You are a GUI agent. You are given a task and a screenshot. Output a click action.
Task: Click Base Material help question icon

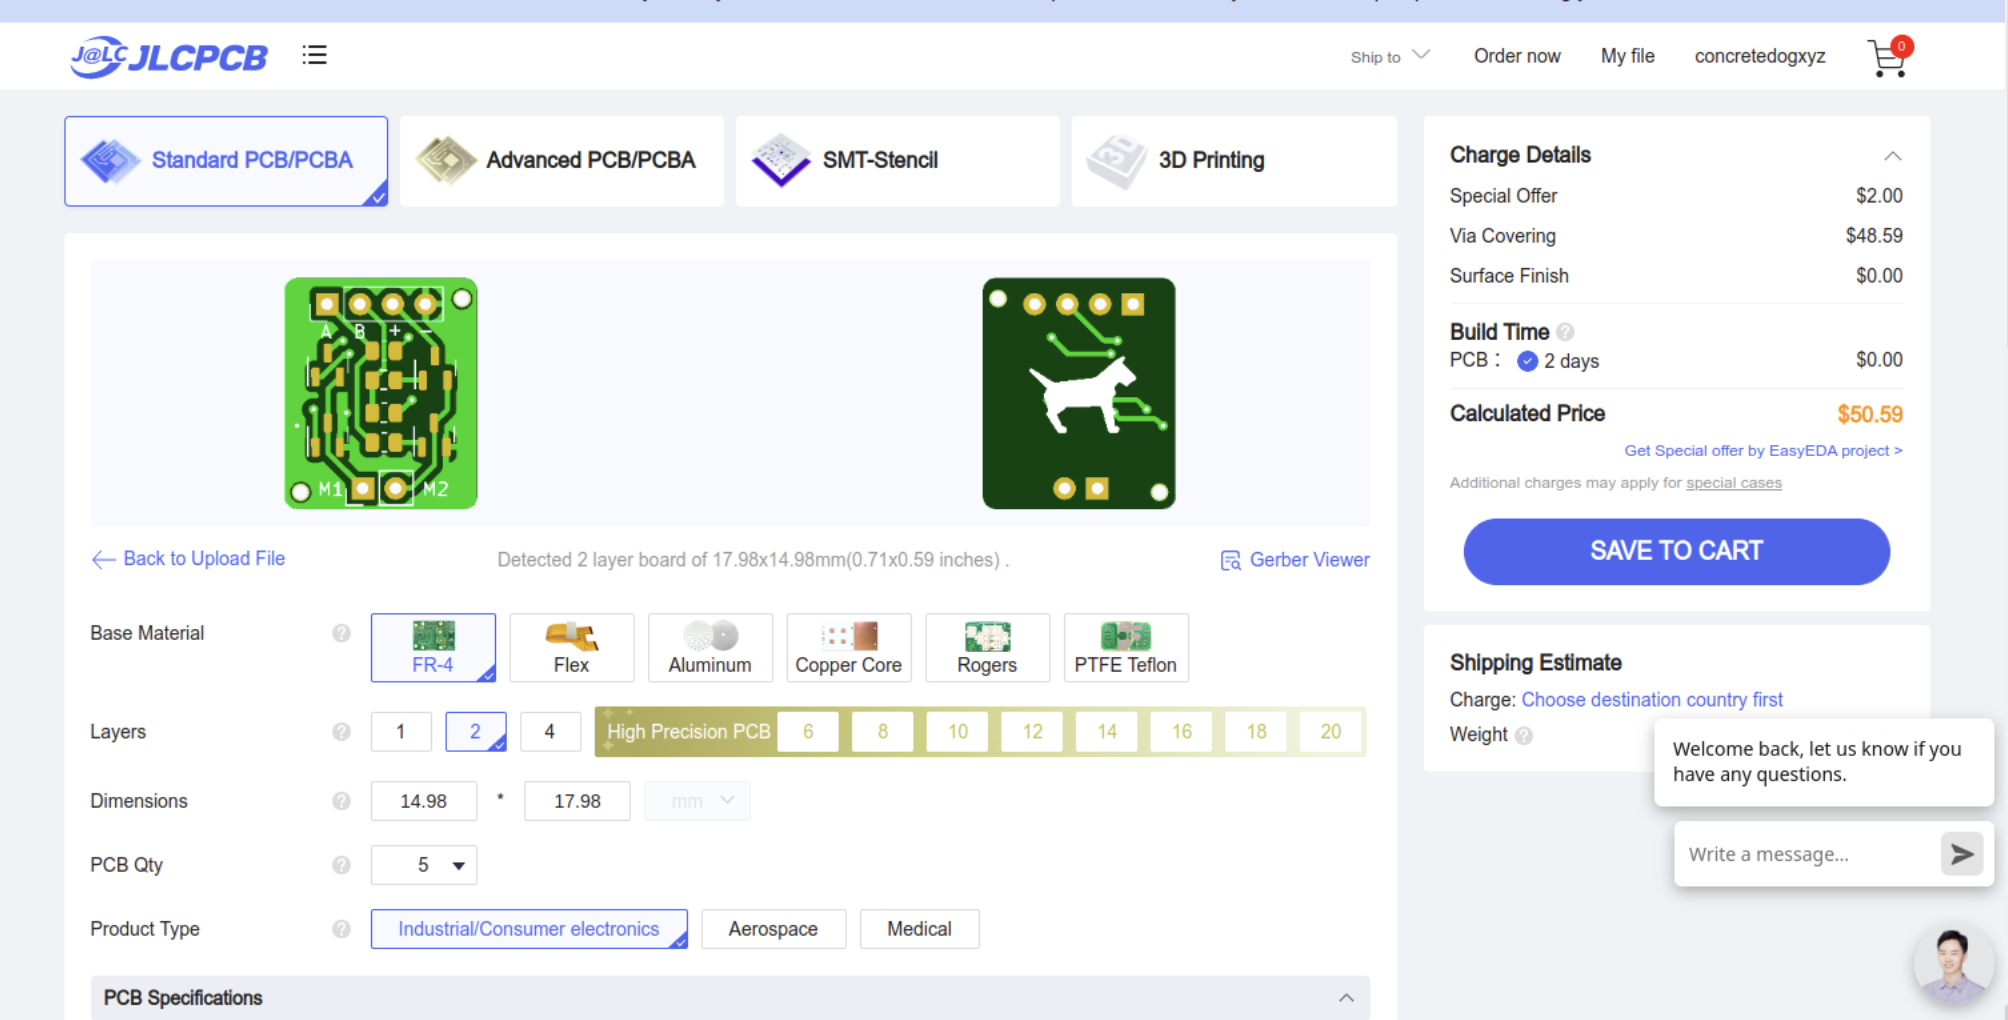pos(341,633)
